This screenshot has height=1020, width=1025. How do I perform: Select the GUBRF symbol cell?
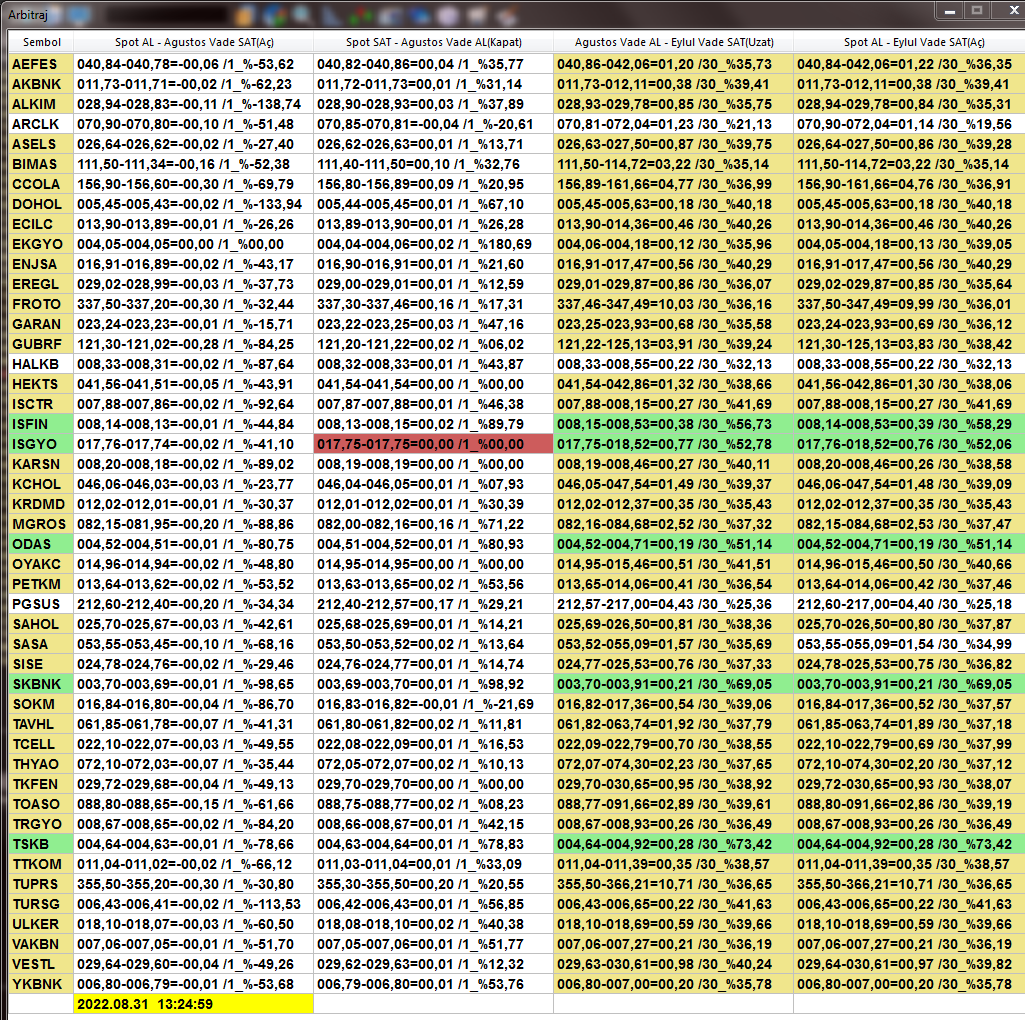click(x=41, y=344)
